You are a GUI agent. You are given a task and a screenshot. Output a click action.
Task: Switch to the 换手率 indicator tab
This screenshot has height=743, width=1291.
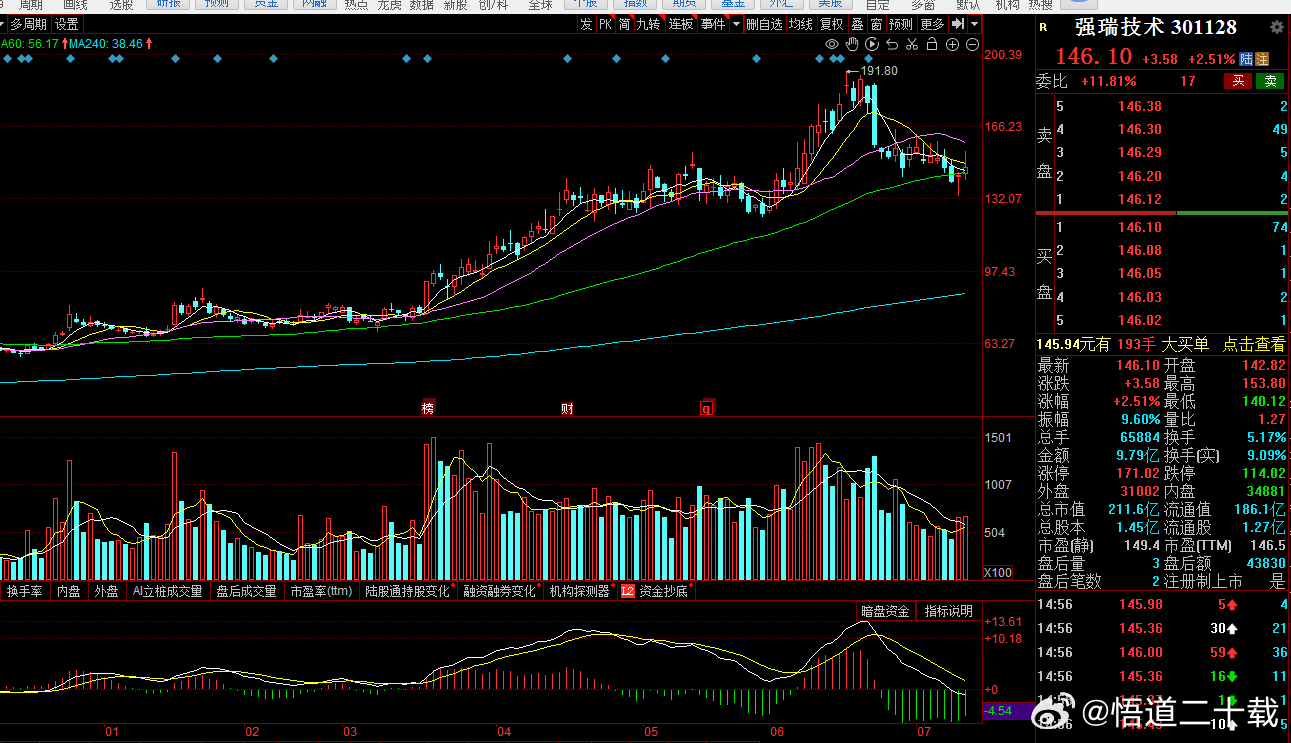pos(25,591)
